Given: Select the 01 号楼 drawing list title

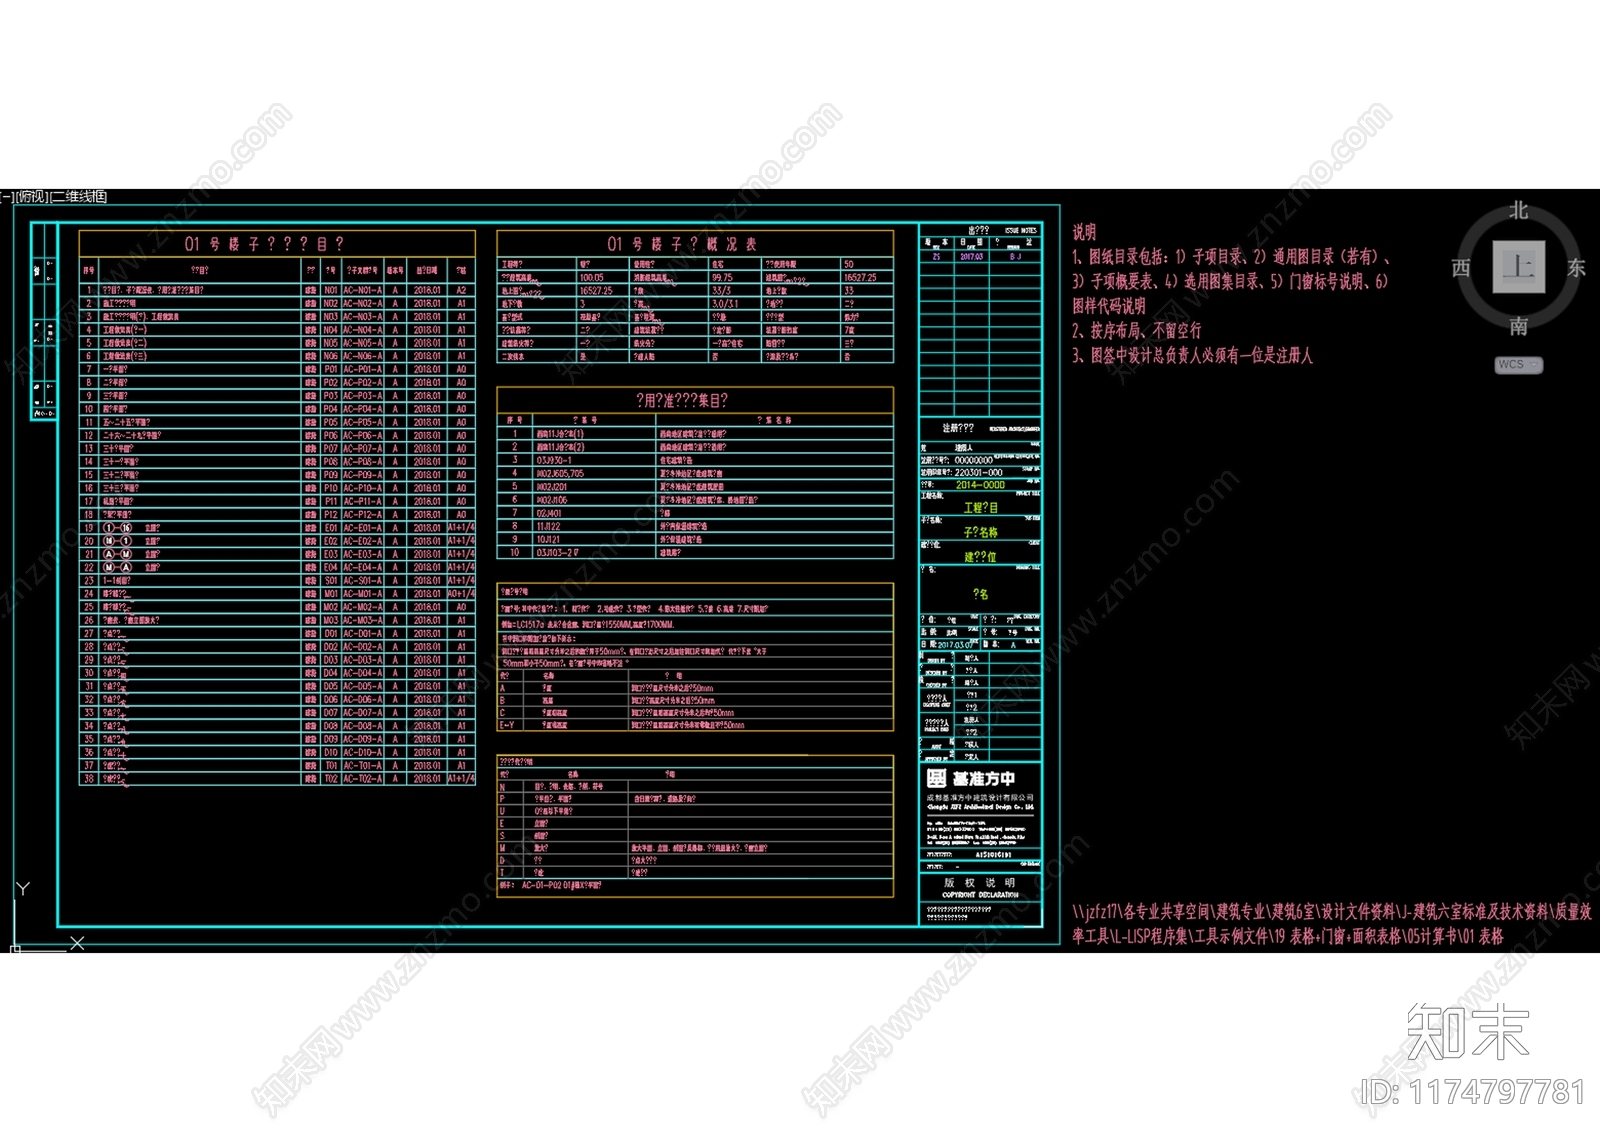Looking at the screenshot, I should 264,244.
